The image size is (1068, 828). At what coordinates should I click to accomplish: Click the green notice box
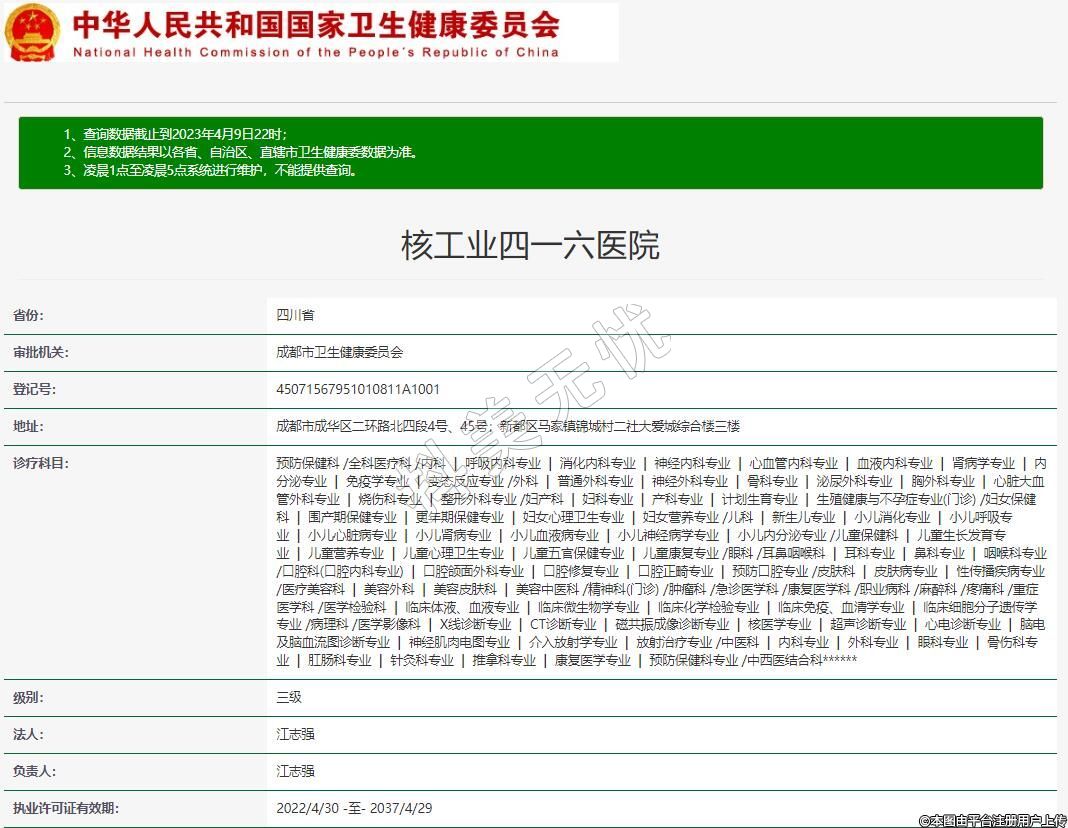point(530,152)
